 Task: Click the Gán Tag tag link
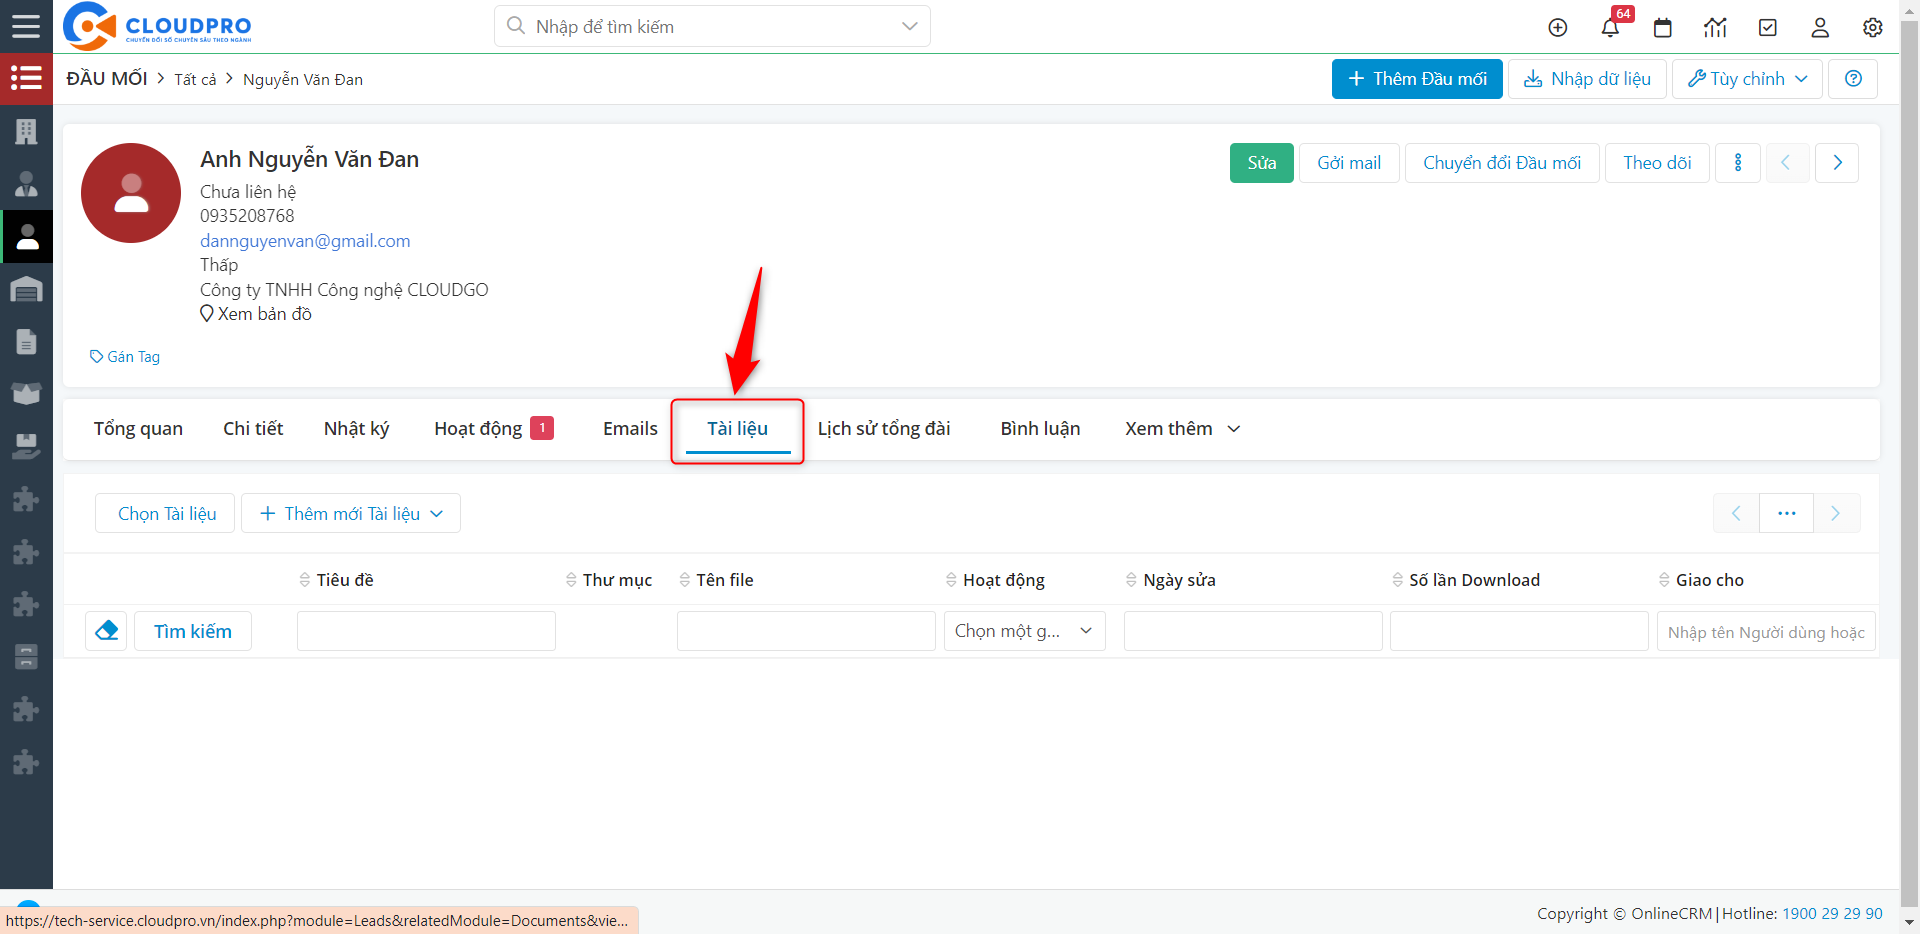[x=125, y=357]
